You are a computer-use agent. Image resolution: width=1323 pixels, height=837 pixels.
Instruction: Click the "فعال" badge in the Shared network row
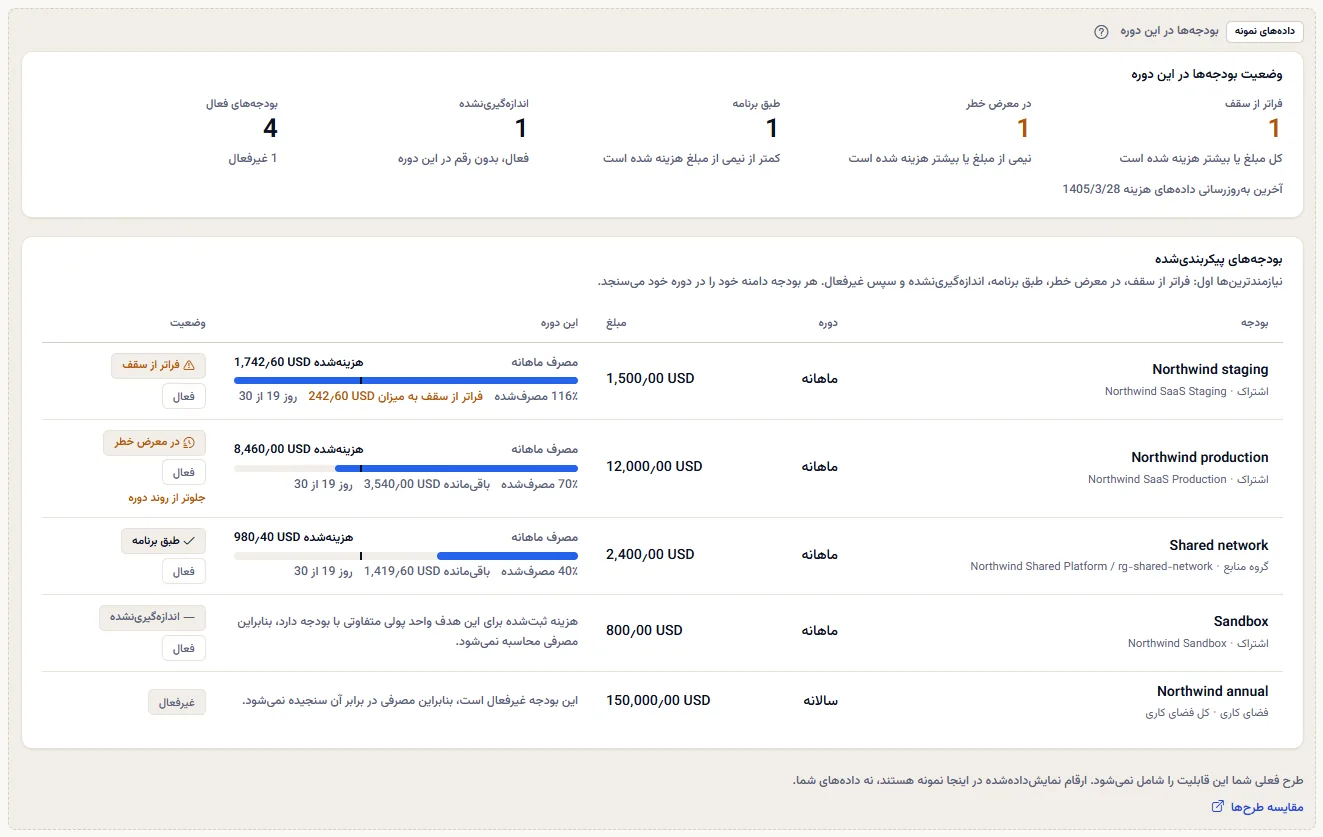184,571
